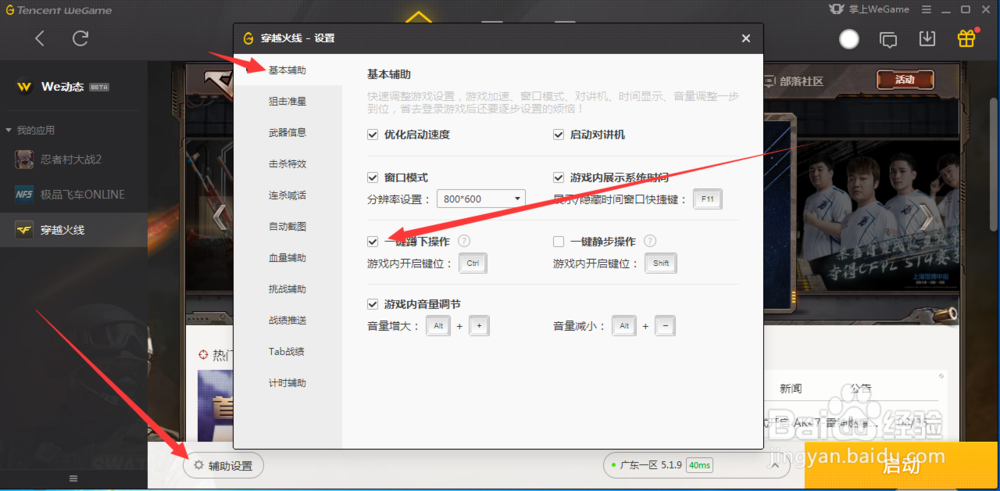Toggle 游戏内展示系统时间 checkbox
1000x491 pixels.
559,177
